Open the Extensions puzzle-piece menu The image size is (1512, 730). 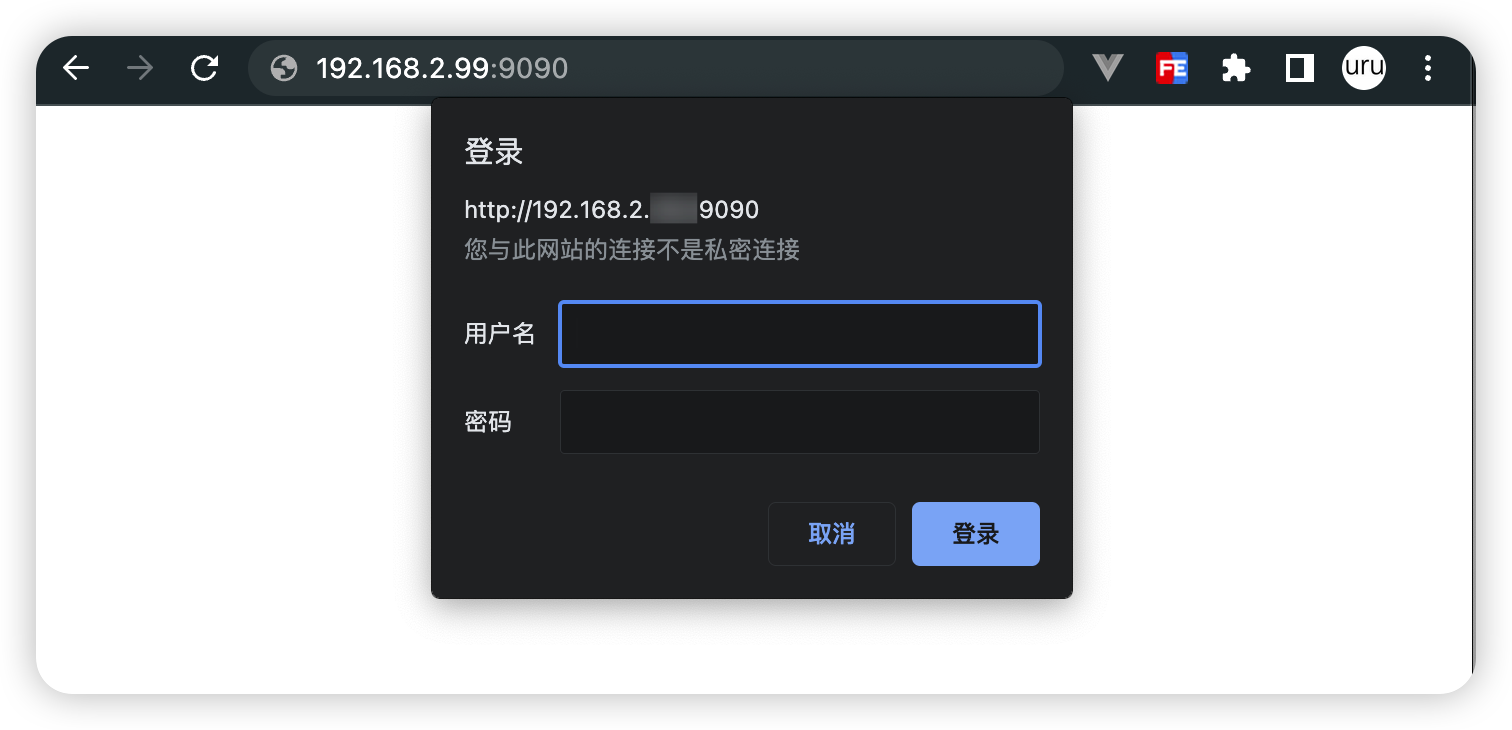pyautogui.click(x=1236, y=68)
